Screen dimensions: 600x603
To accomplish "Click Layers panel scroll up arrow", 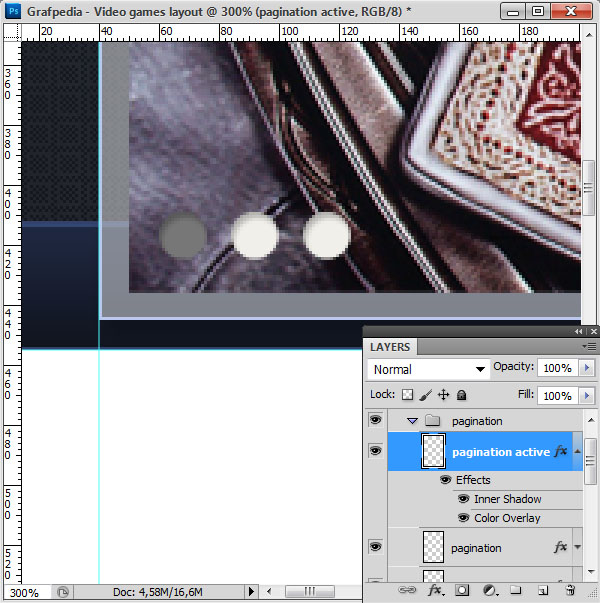I will 591,420.
